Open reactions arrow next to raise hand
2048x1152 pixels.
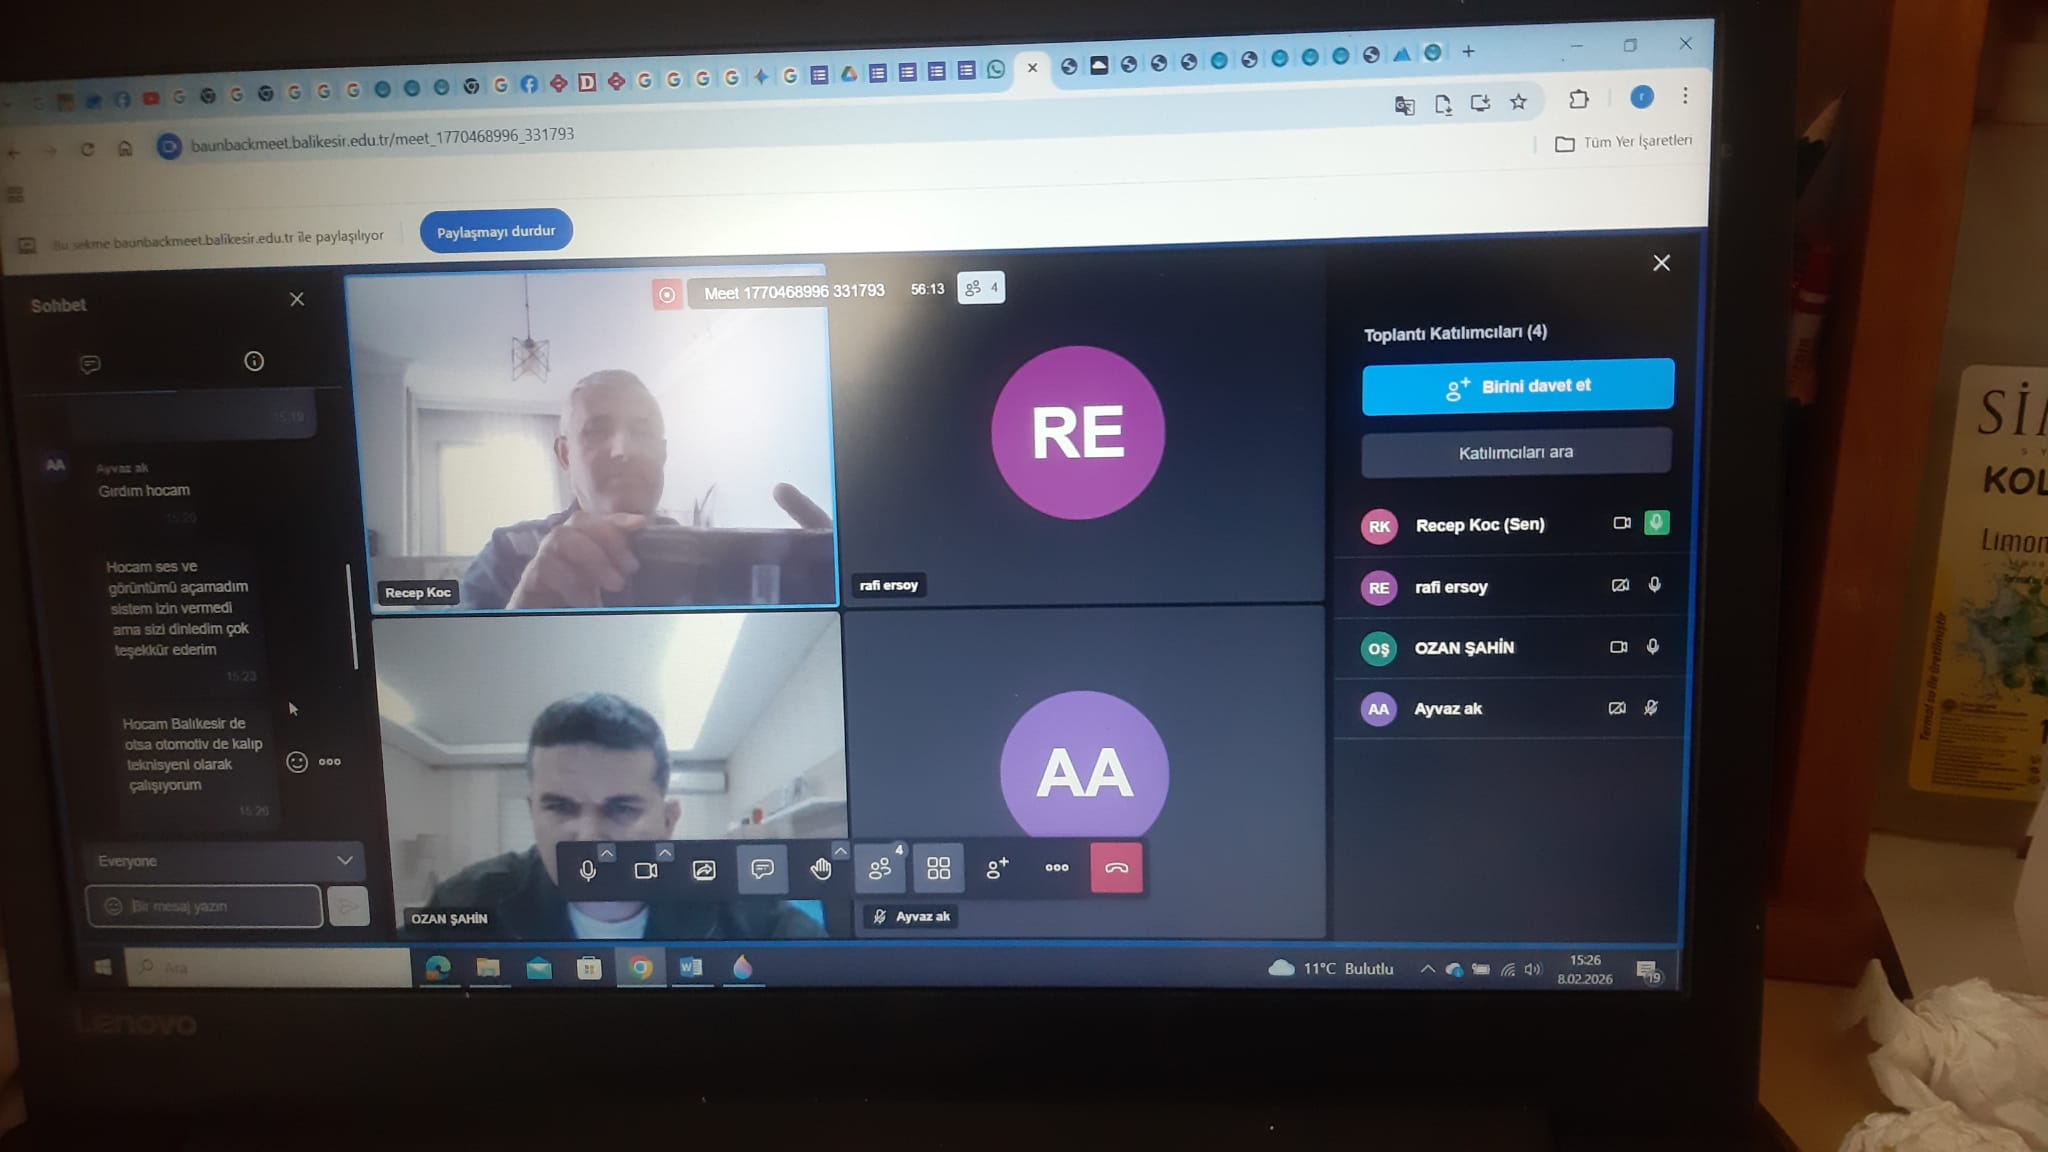840,851
